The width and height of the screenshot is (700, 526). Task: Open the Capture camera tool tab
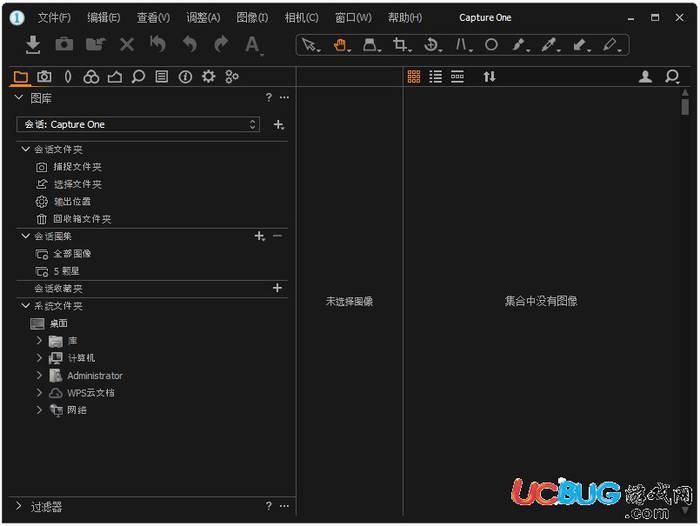tap(44, 77)
